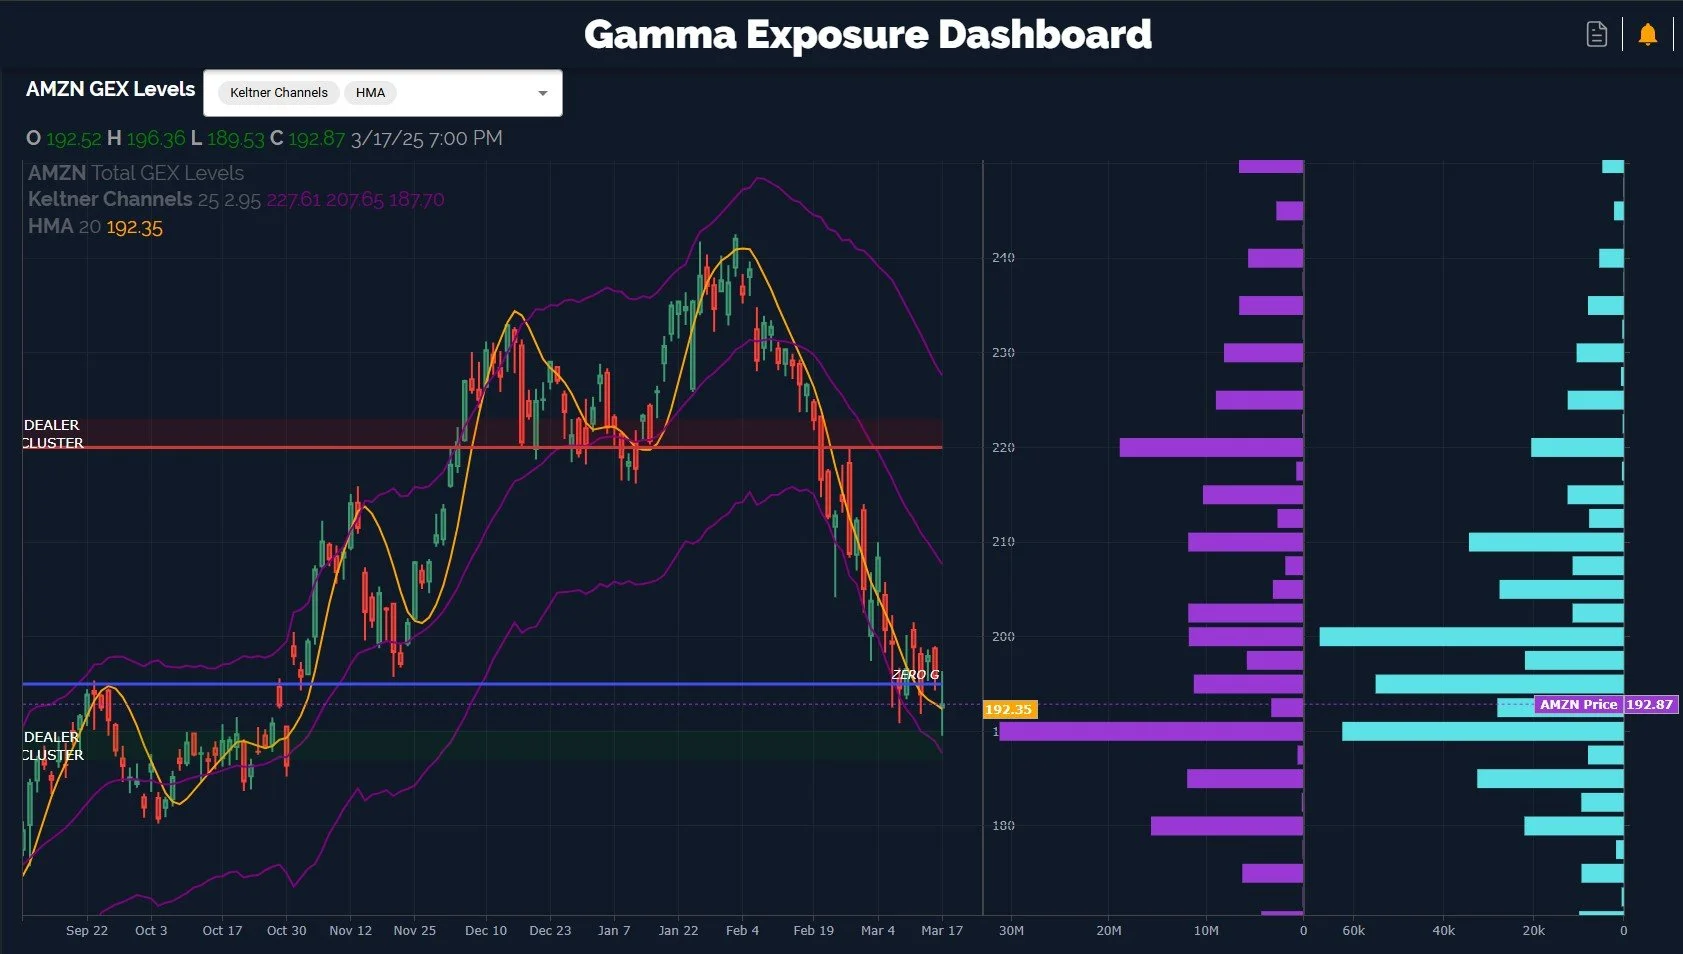Click the orange alerts bell icon
Viewport: 1683px width, 954px height.
(x=1647, y=35)
